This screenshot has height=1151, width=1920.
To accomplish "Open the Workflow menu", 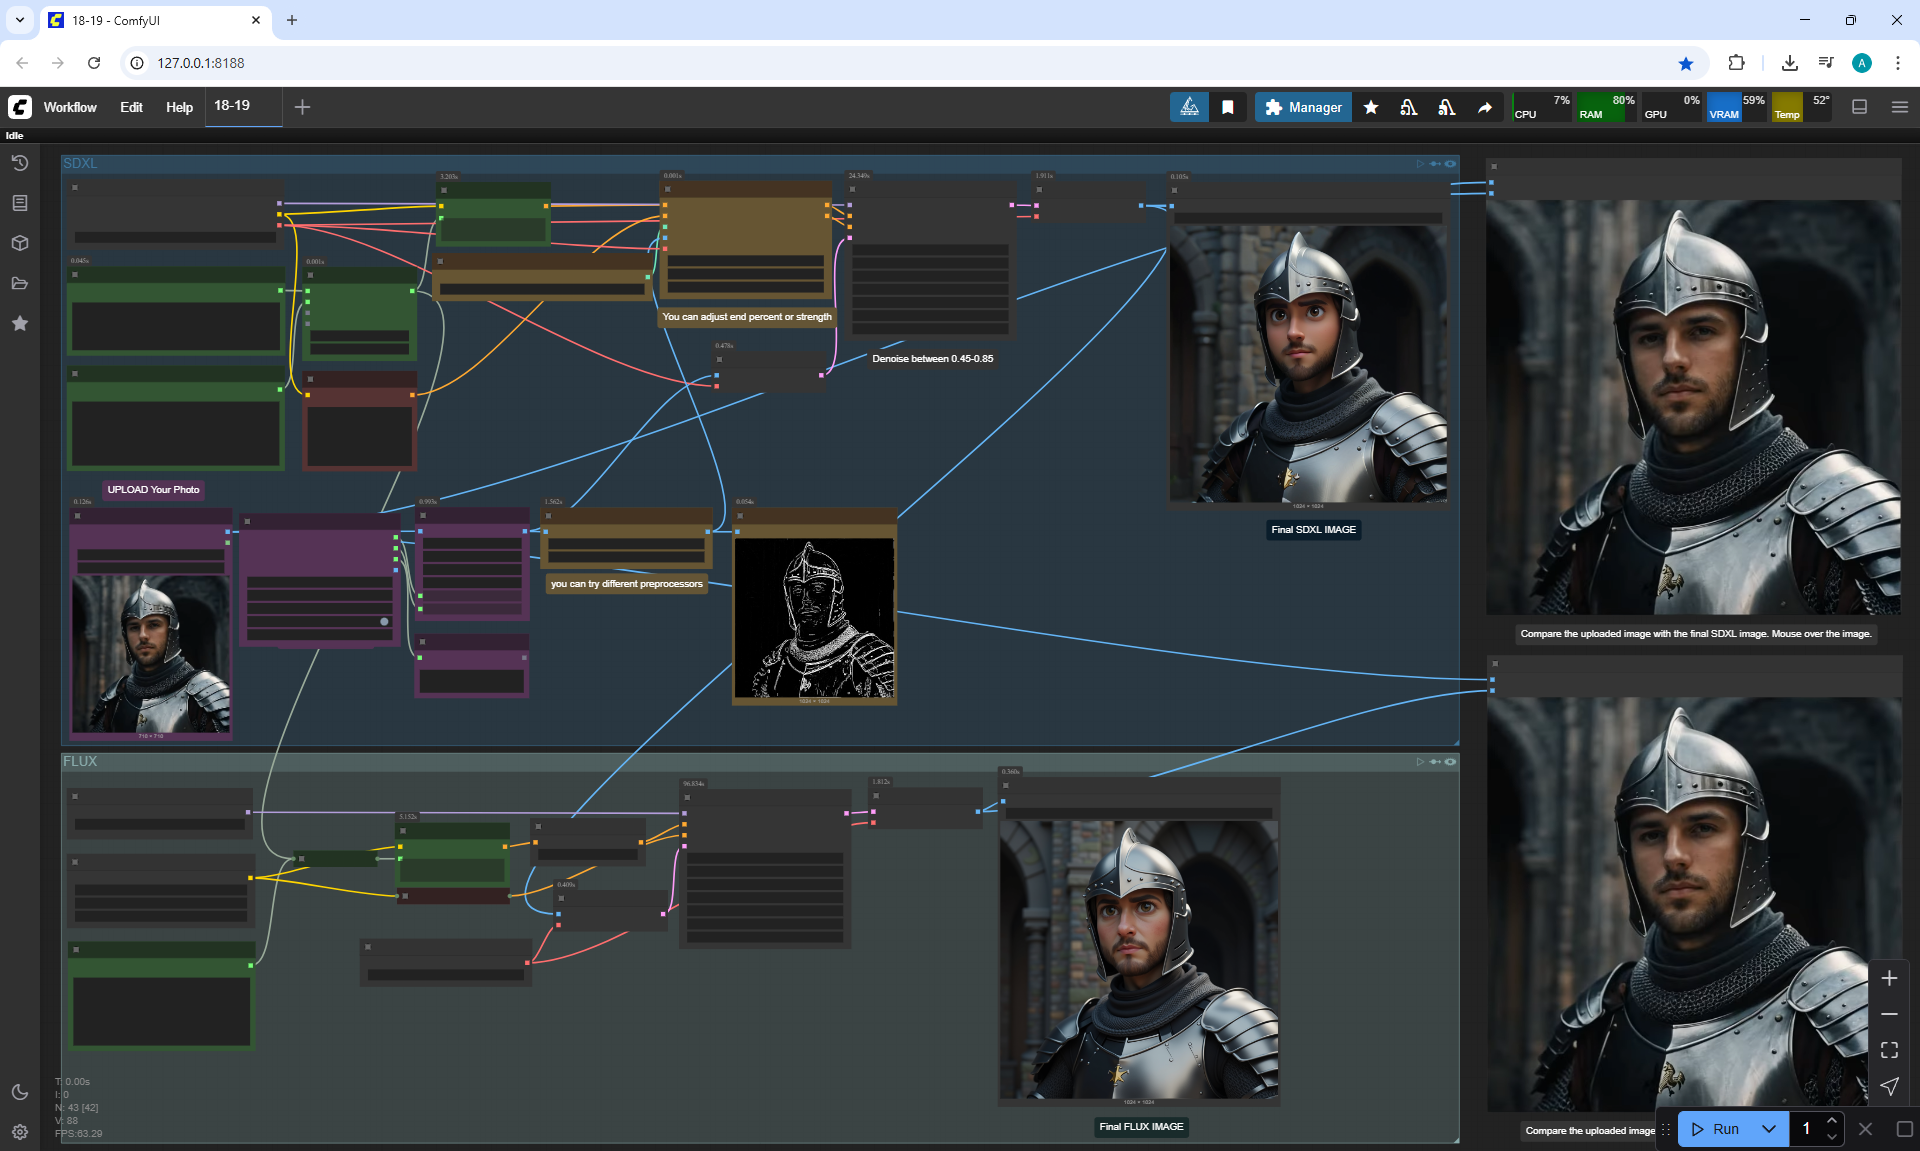I will pos(70,107).
